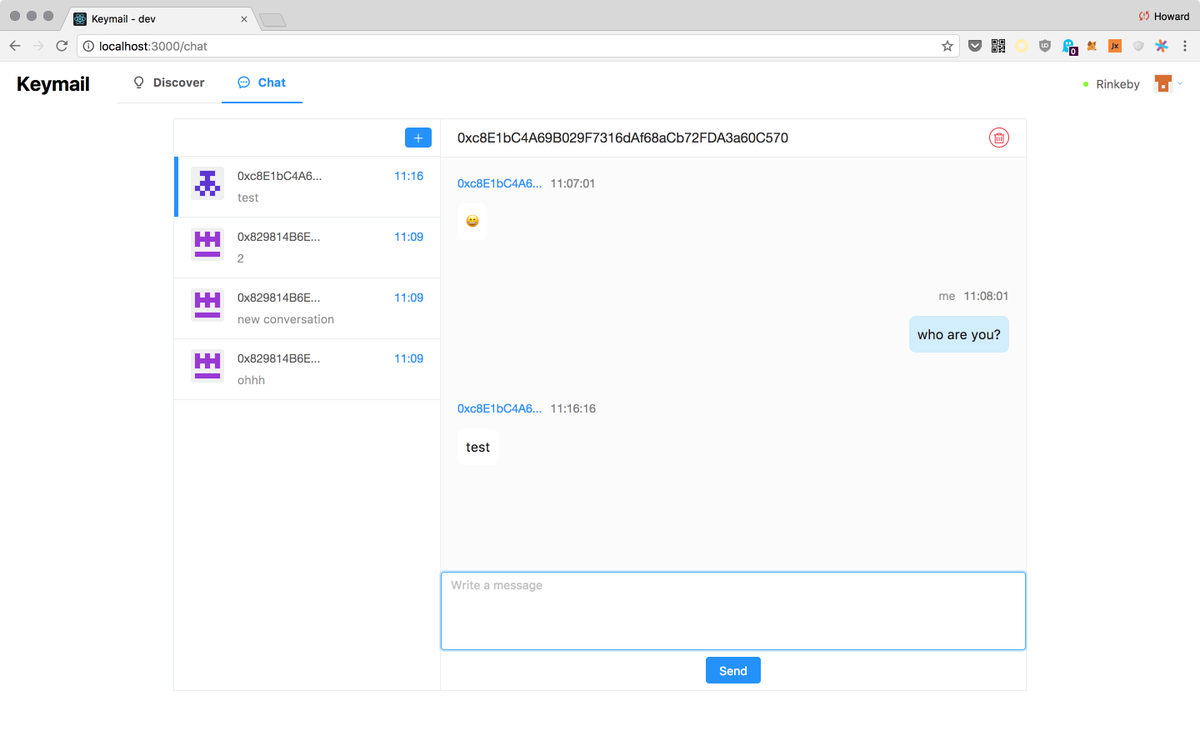This screenshot has width=1200, height=731.
Task: Open the MetaMask fox extension
Action: [1092, 46]
